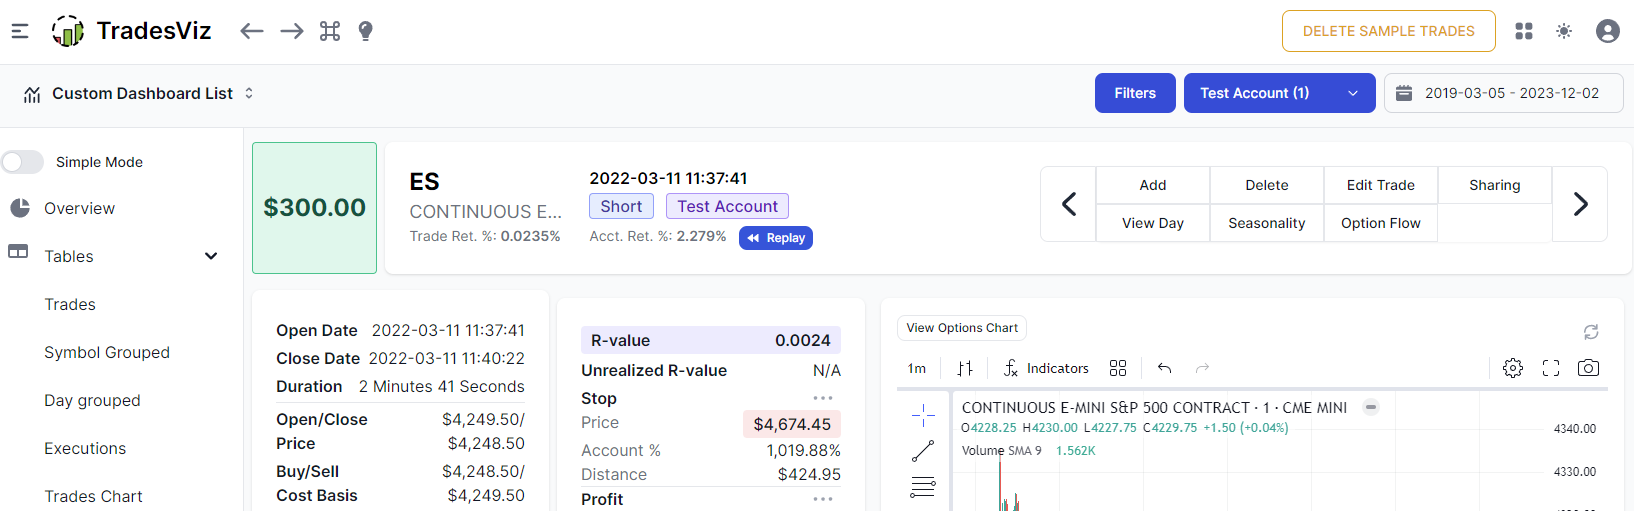
Task: Click the $300.00 profit box
Action: (314, 208)
